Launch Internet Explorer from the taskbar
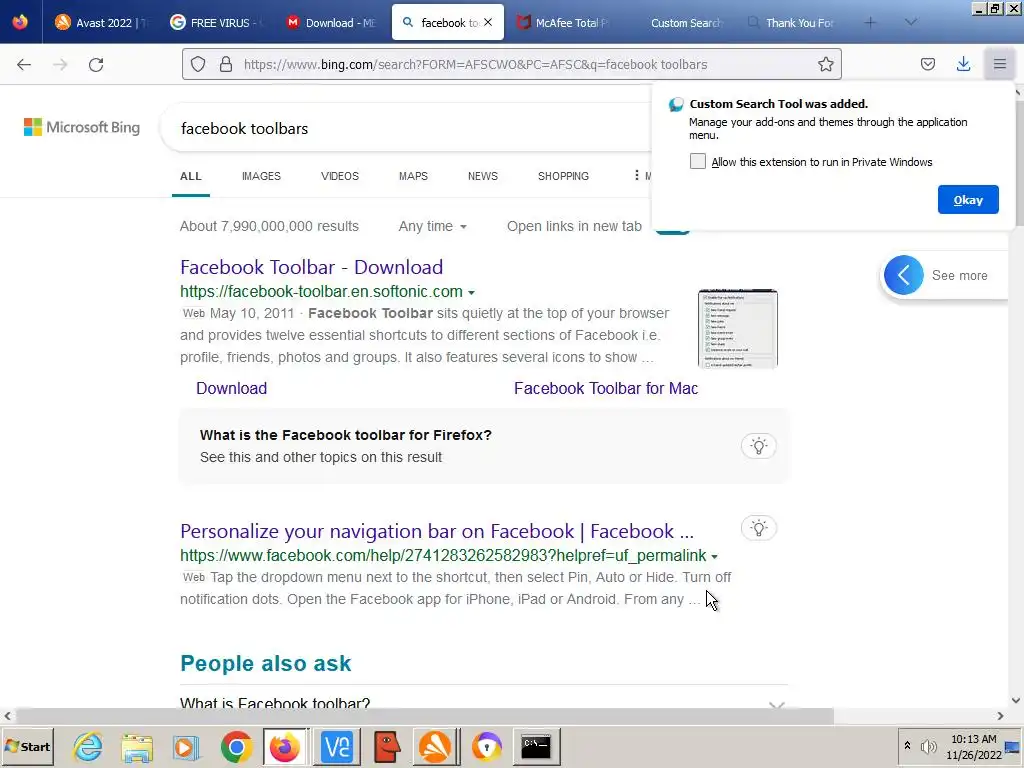1024x768 pixels. click(88, 746)
